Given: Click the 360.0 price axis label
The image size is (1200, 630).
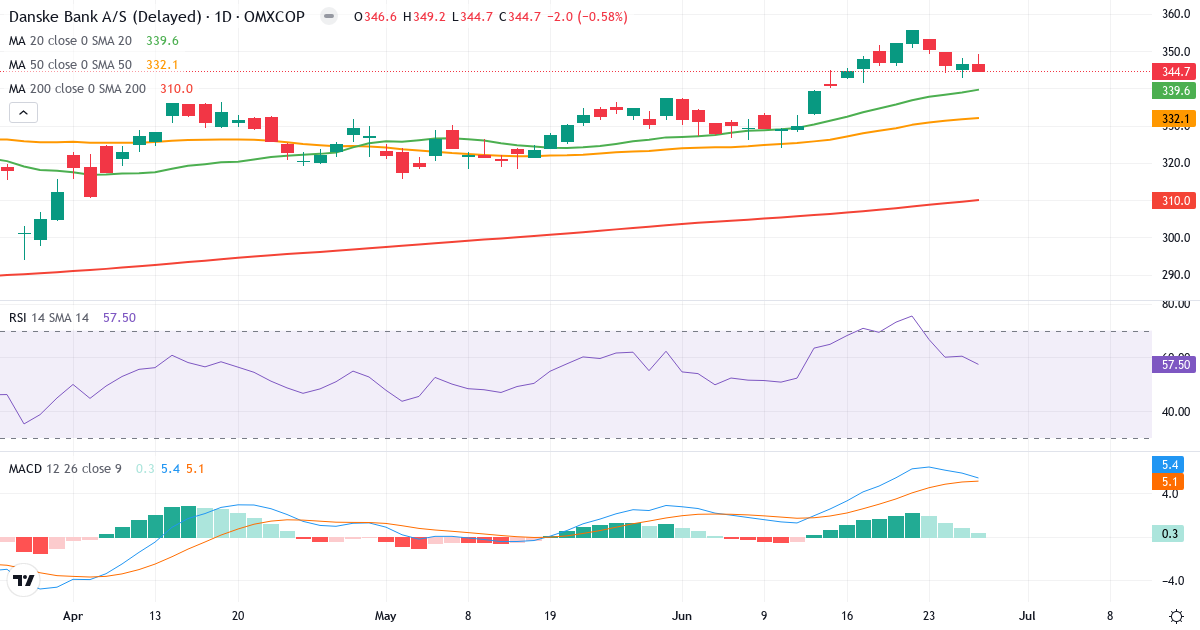Looking at the screenshot, I should click(x=1174, y=14).
